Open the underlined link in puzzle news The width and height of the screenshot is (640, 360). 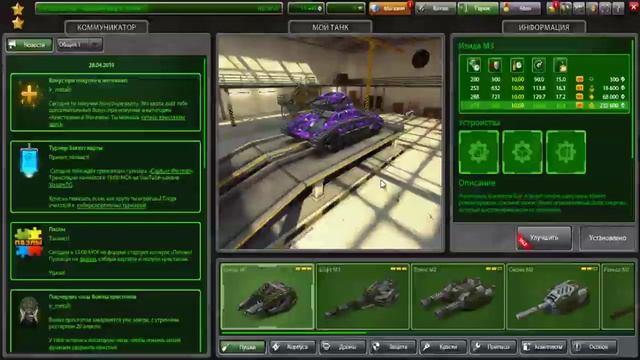tap(88, 259)
